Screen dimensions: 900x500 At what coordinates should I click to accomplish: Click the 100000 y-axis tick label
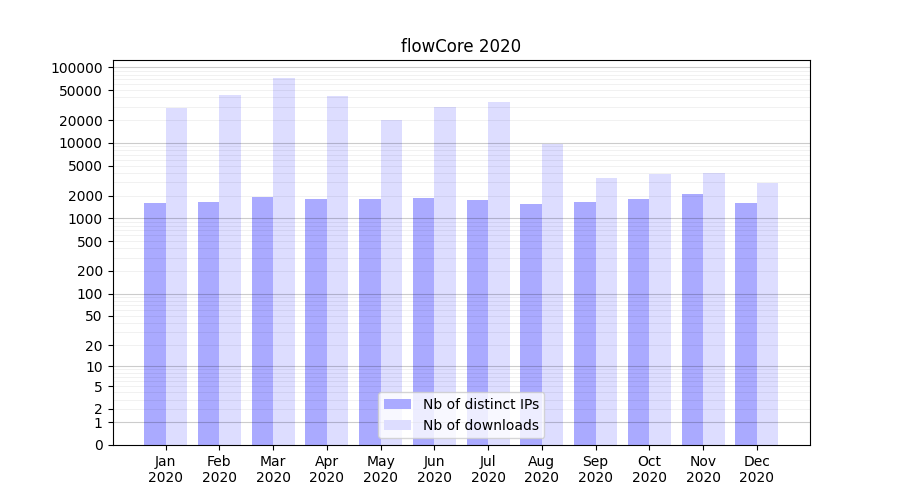click(77, 68)
